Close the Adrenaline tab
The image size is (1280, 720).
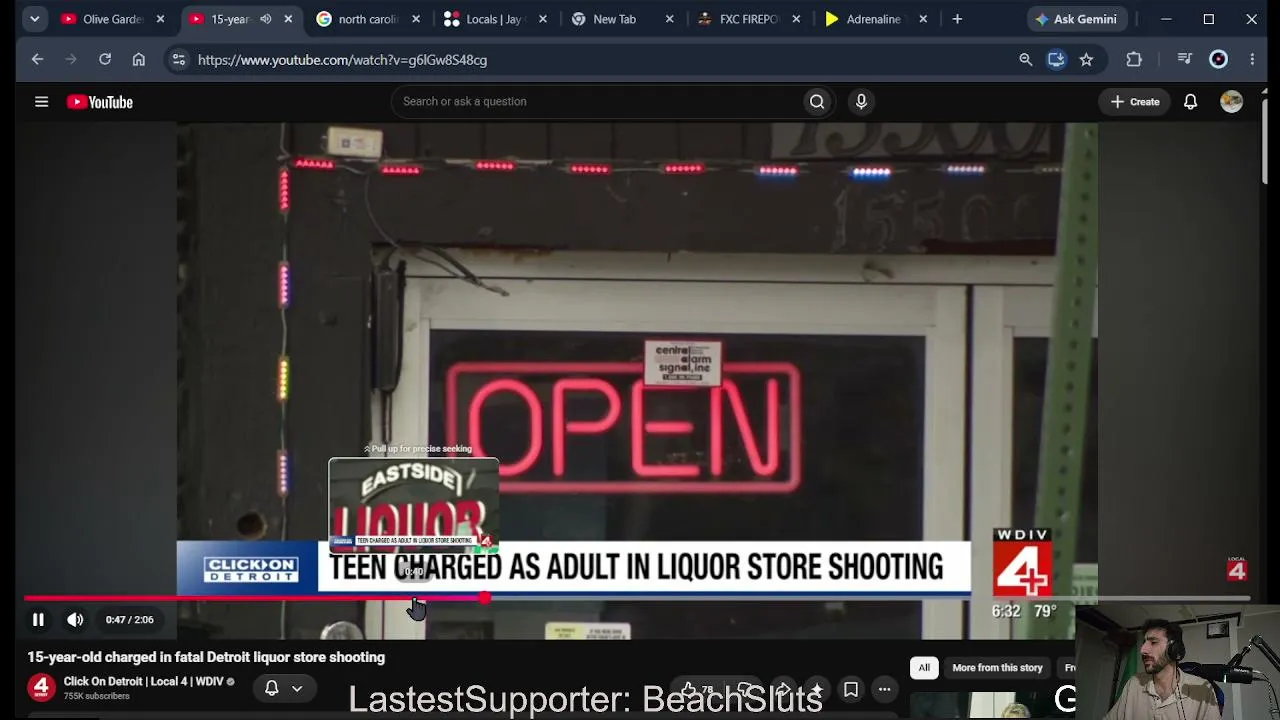click(x=923, y=19)
